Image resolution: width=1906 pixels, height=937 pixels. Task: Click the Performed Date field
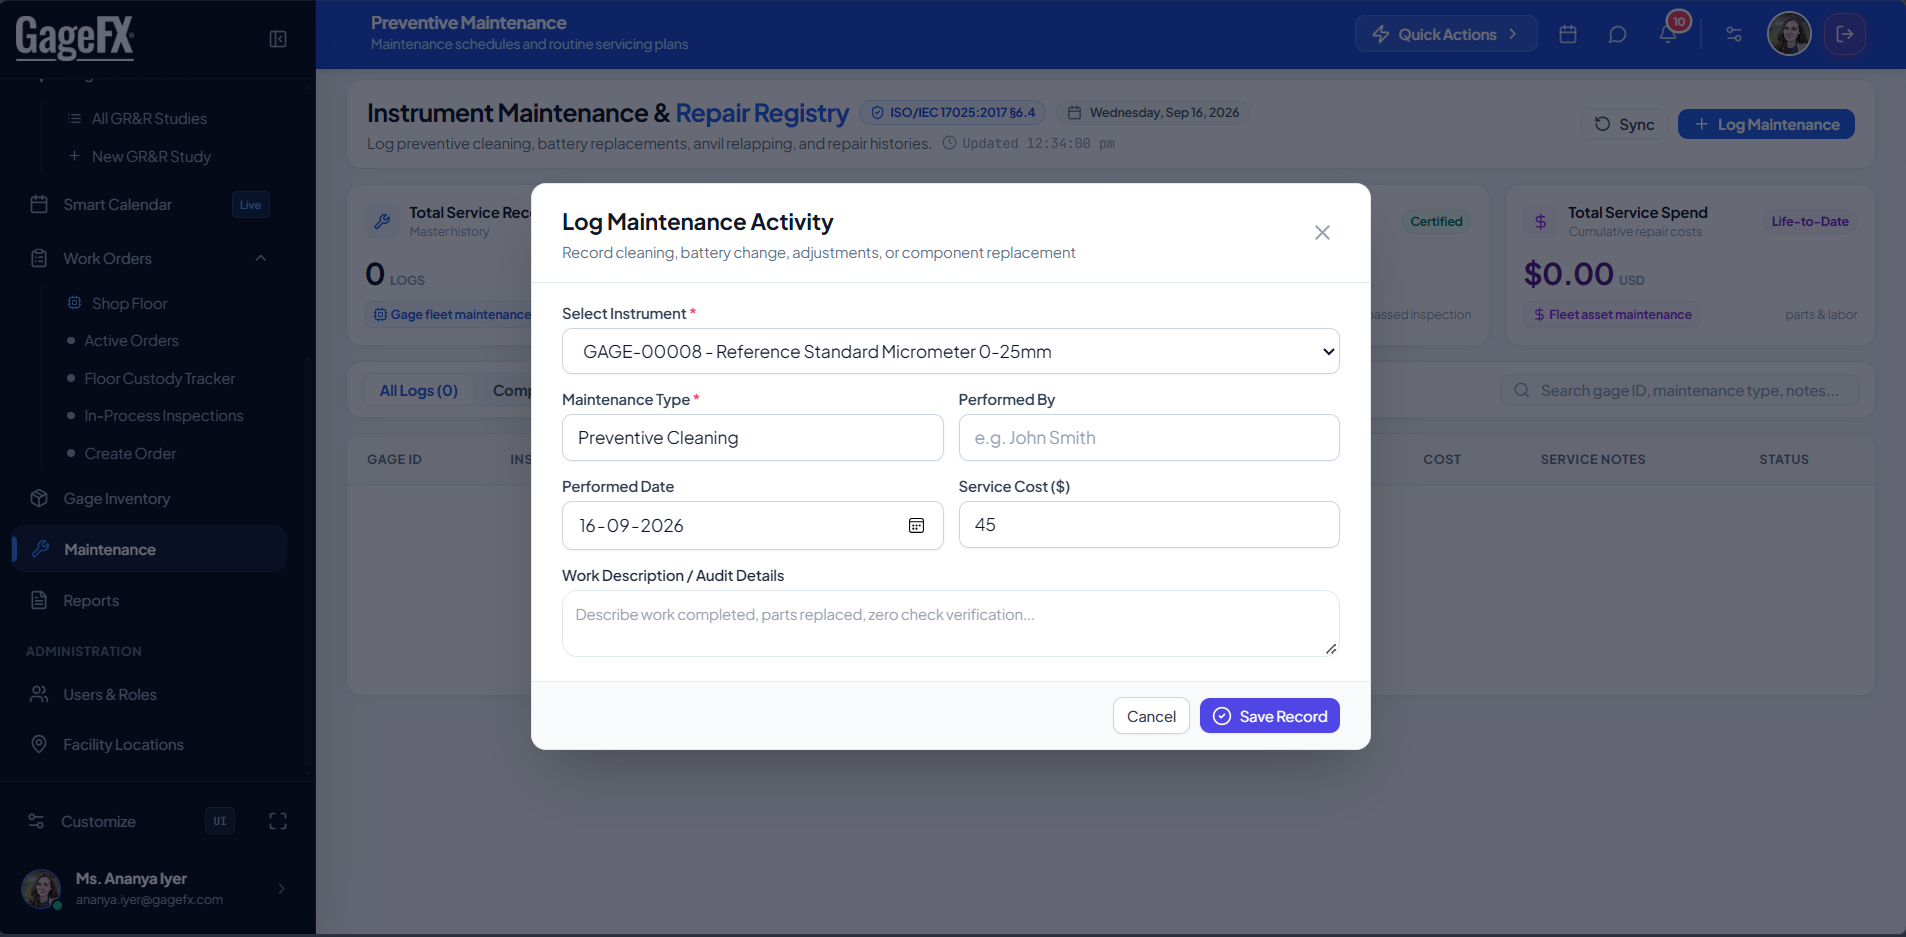(x=752, y=525)
